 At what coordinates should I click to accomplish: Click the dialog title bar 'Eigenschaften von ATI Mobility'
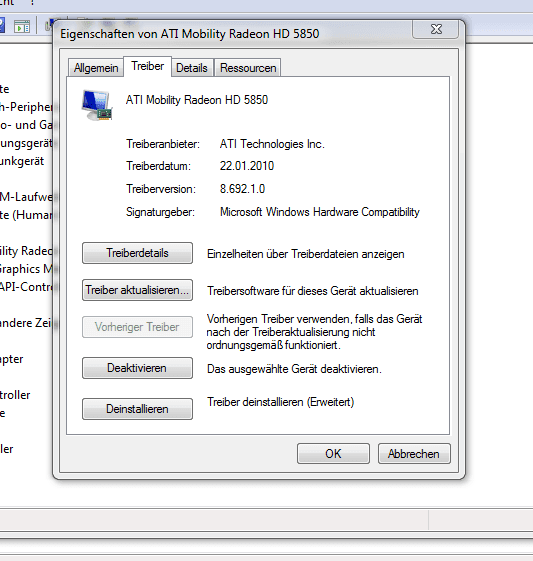[x=190, y=34]
